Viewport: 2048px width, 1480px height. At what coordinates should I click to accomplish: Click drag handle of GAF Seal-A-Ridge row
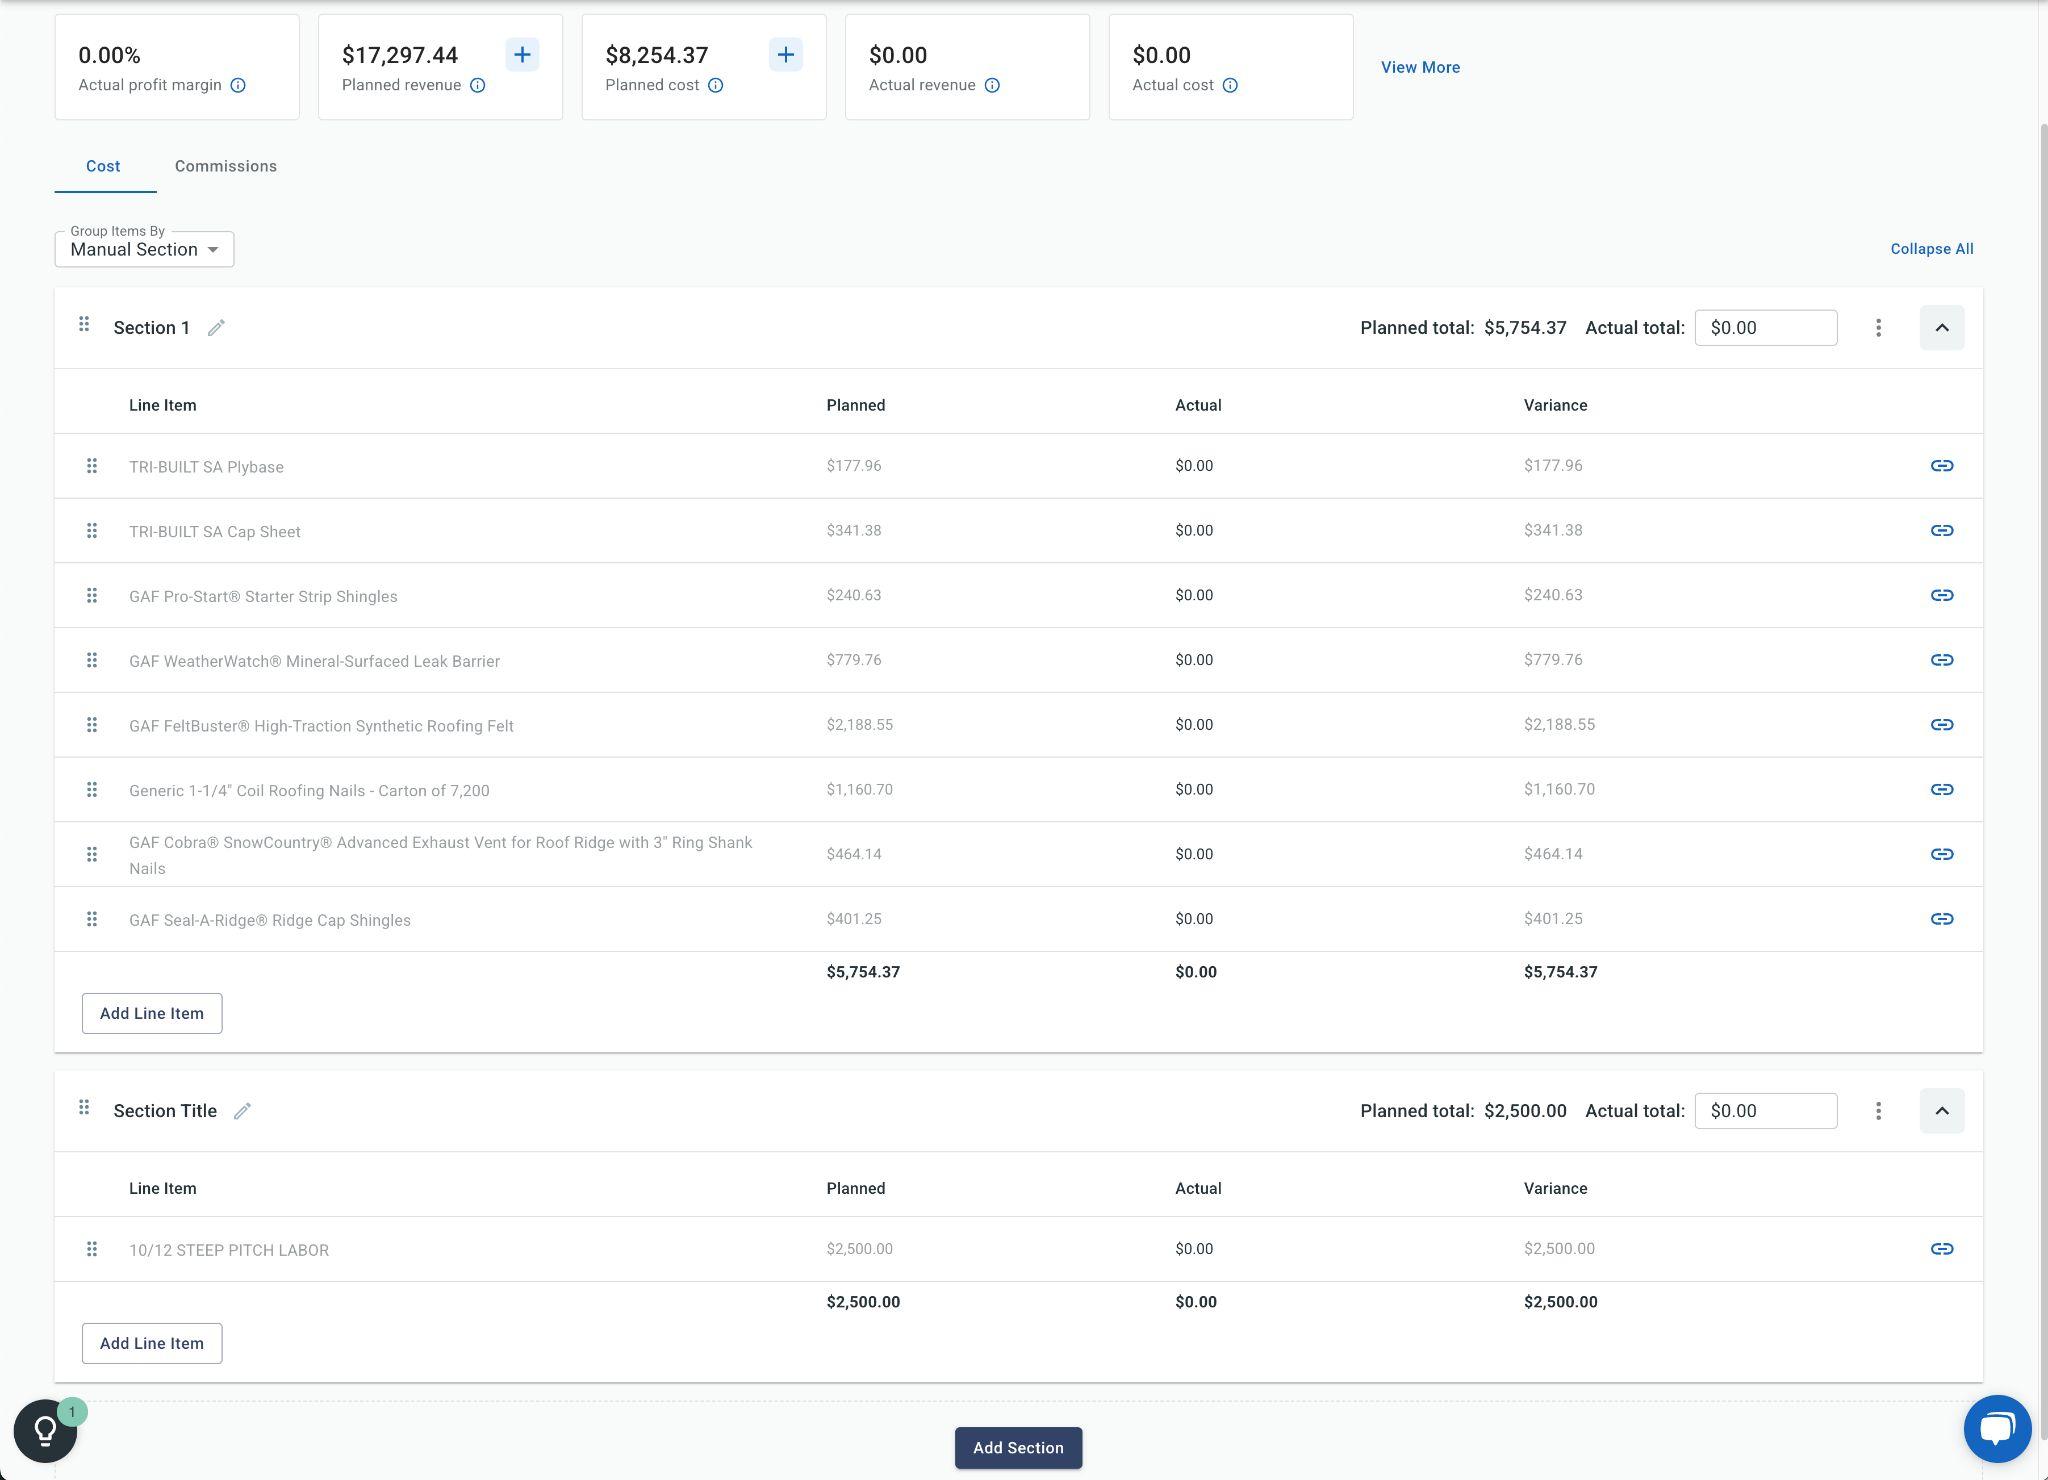[x=91, y=919]
